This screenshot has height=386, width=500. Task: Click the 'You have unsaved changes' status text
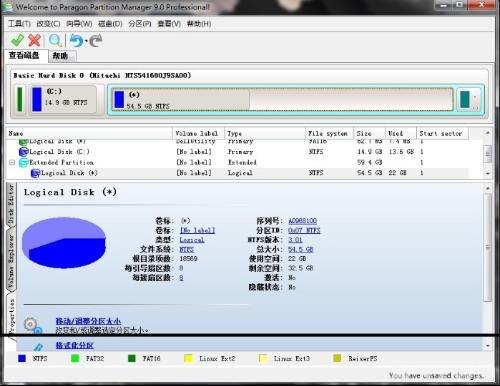click(x=436, y=376)
